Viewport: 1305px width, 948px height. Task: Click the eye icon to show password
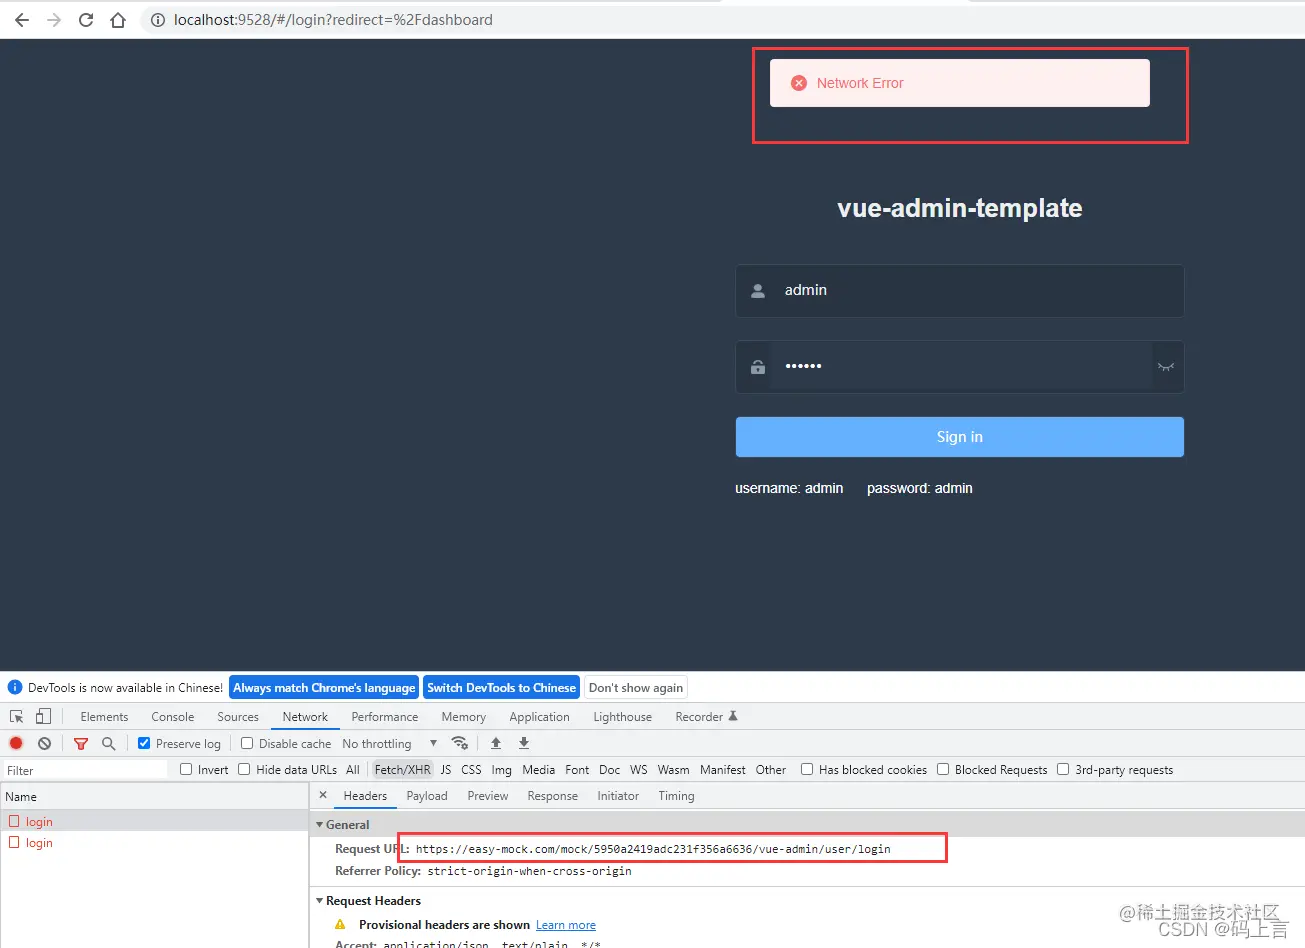tap(1165, 367)
